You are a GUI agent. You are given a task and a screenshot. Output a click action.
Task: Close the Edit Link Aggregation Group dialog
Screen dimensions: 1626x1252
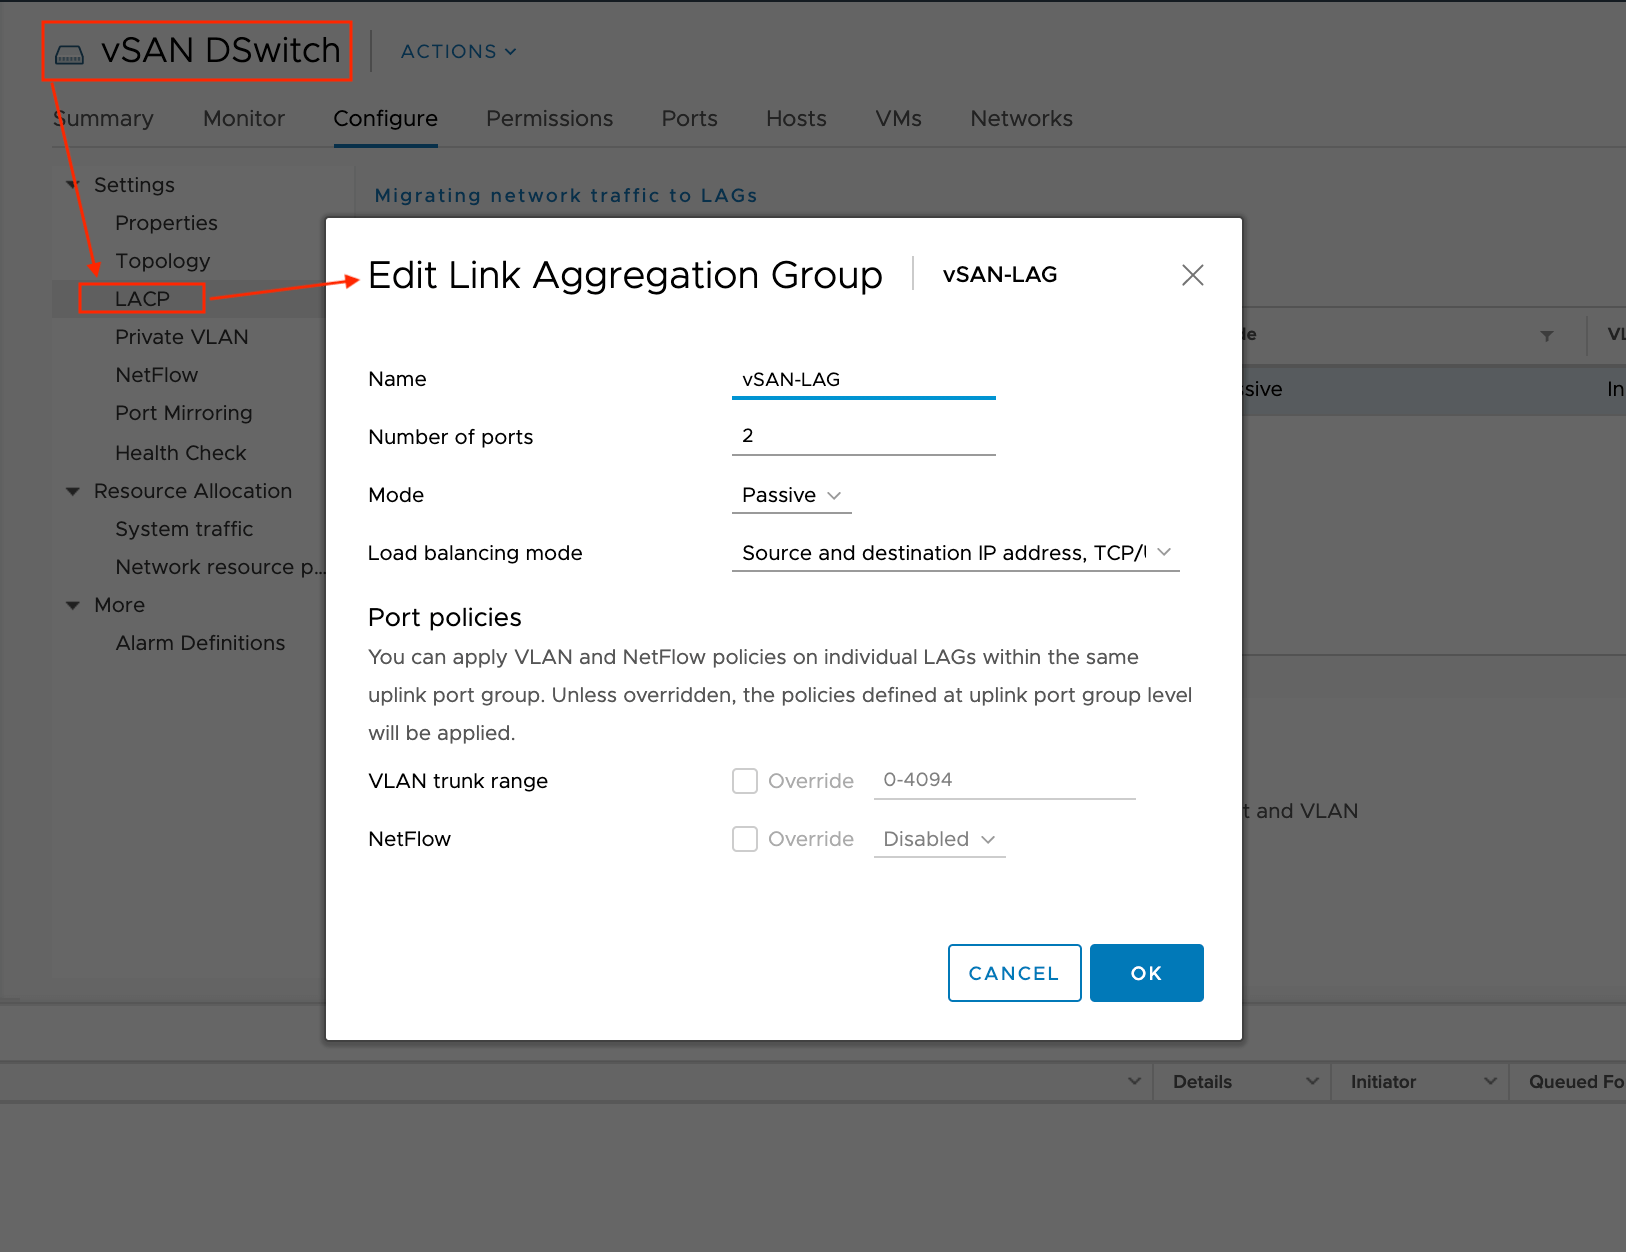click(1192, 275)
